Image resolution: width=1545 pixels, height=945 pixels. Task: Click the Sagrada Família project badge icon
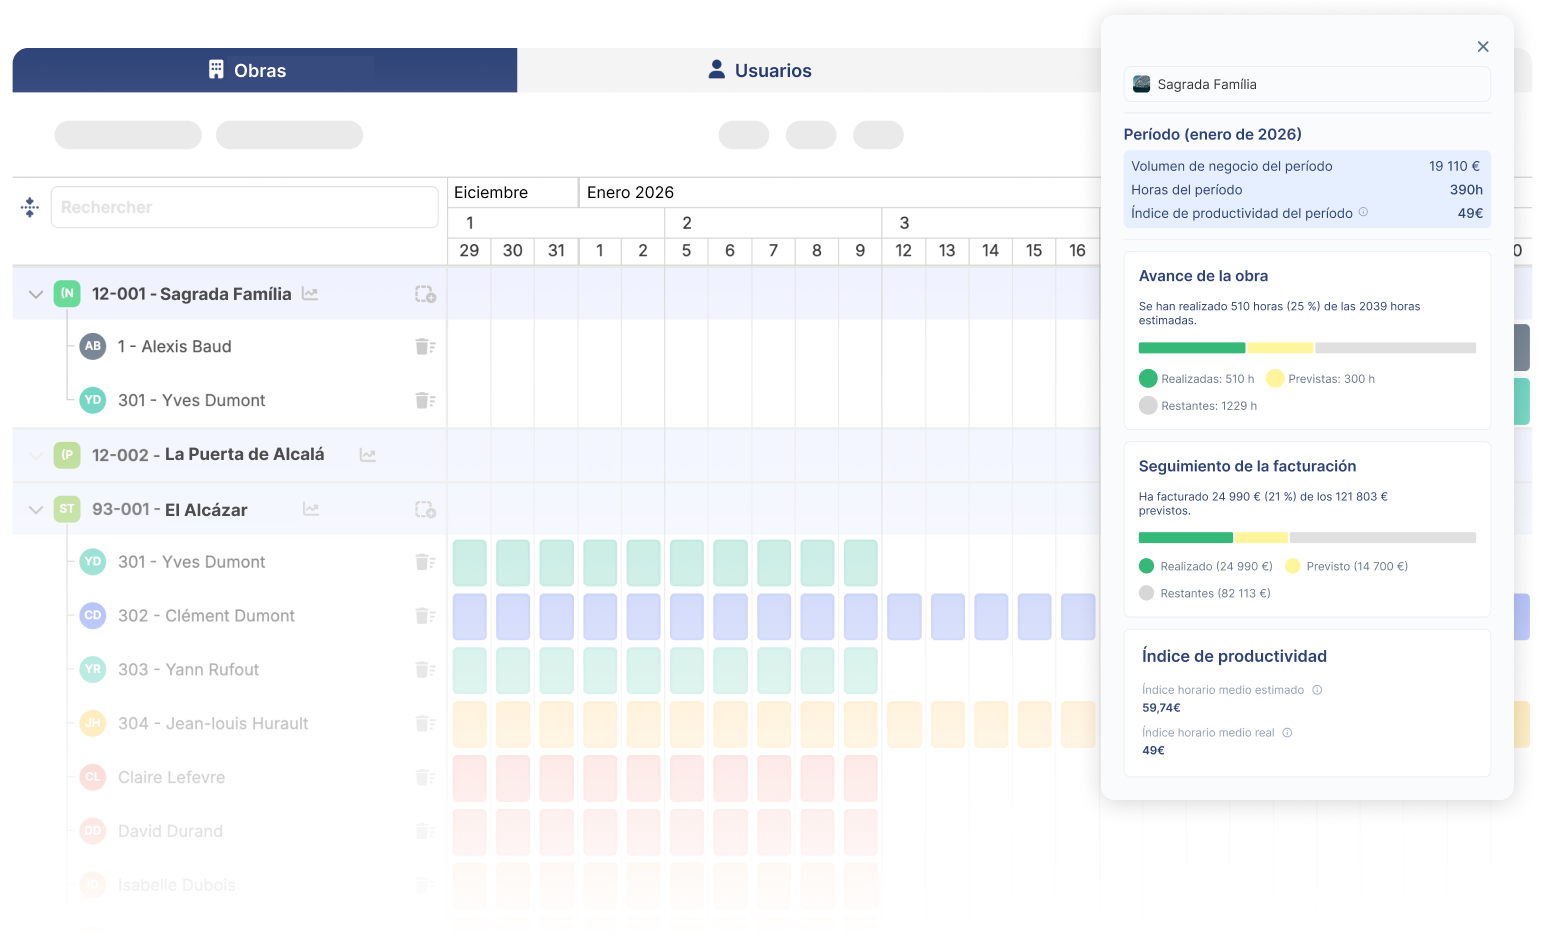click(x=67, y=293)
